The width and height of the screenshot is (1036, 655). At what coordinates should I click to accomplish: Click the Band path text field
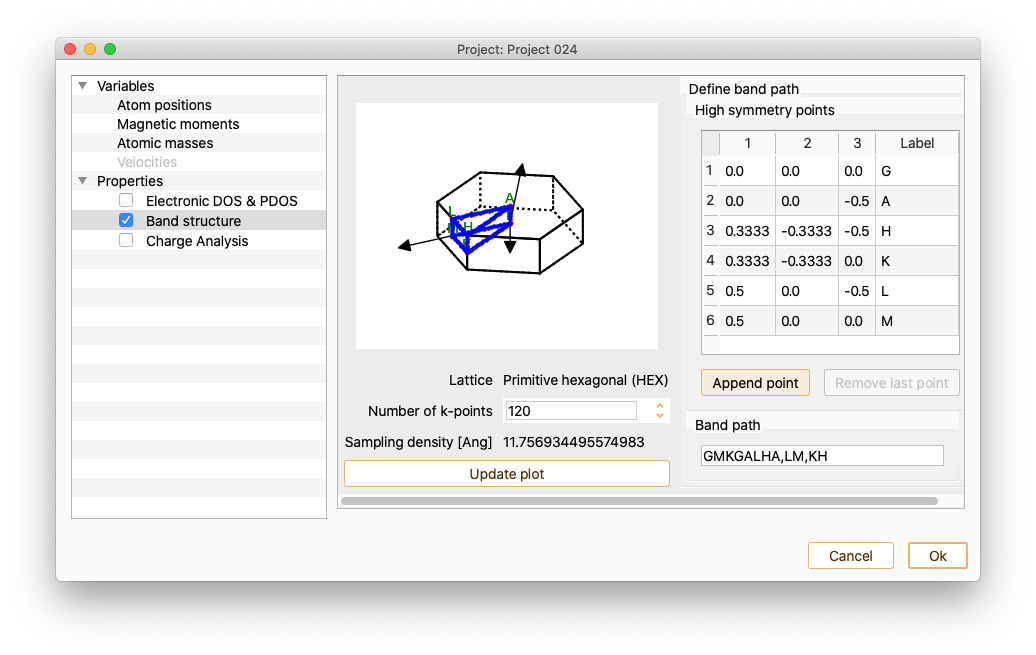(822, 455)
